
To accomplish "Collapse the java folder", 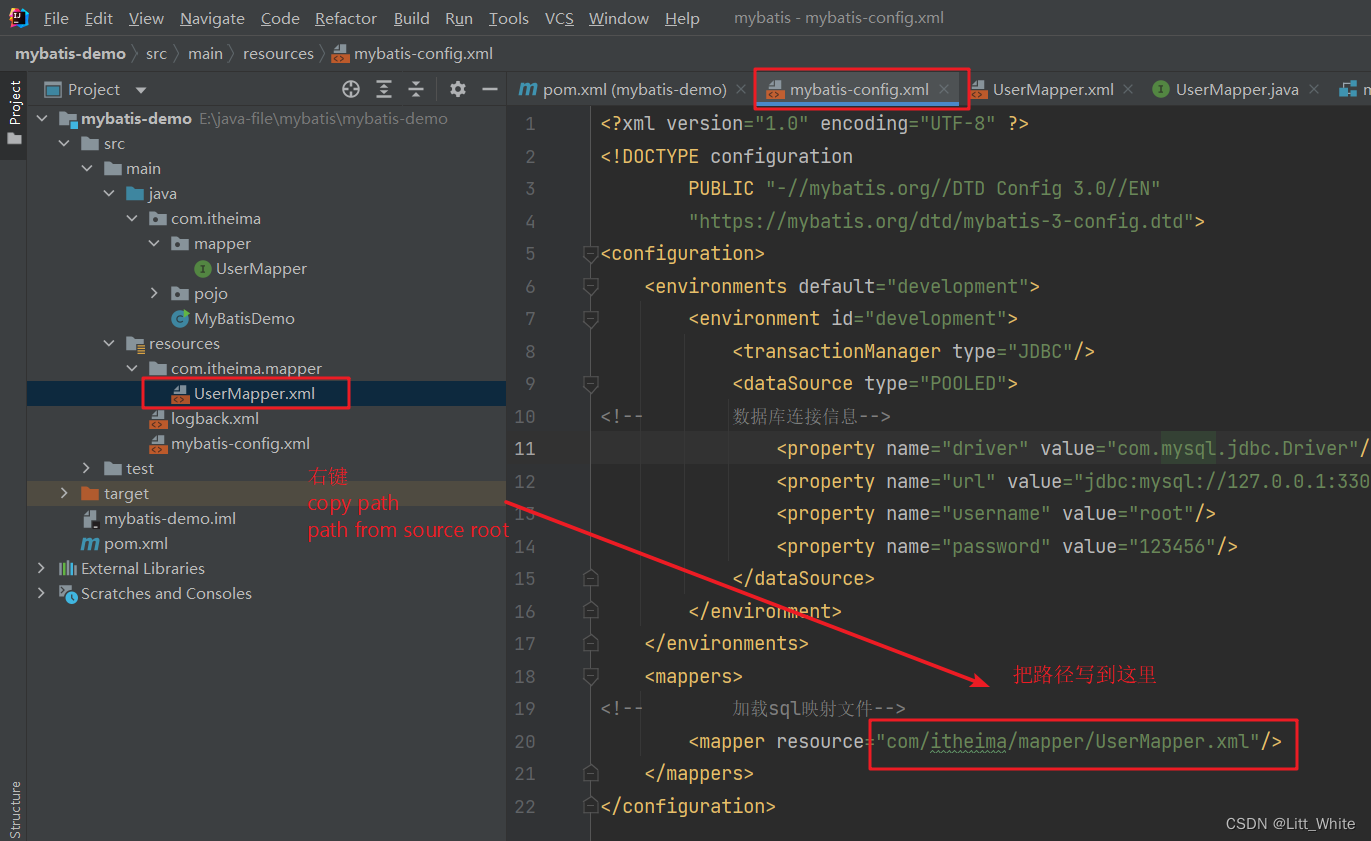I will 109,194.
